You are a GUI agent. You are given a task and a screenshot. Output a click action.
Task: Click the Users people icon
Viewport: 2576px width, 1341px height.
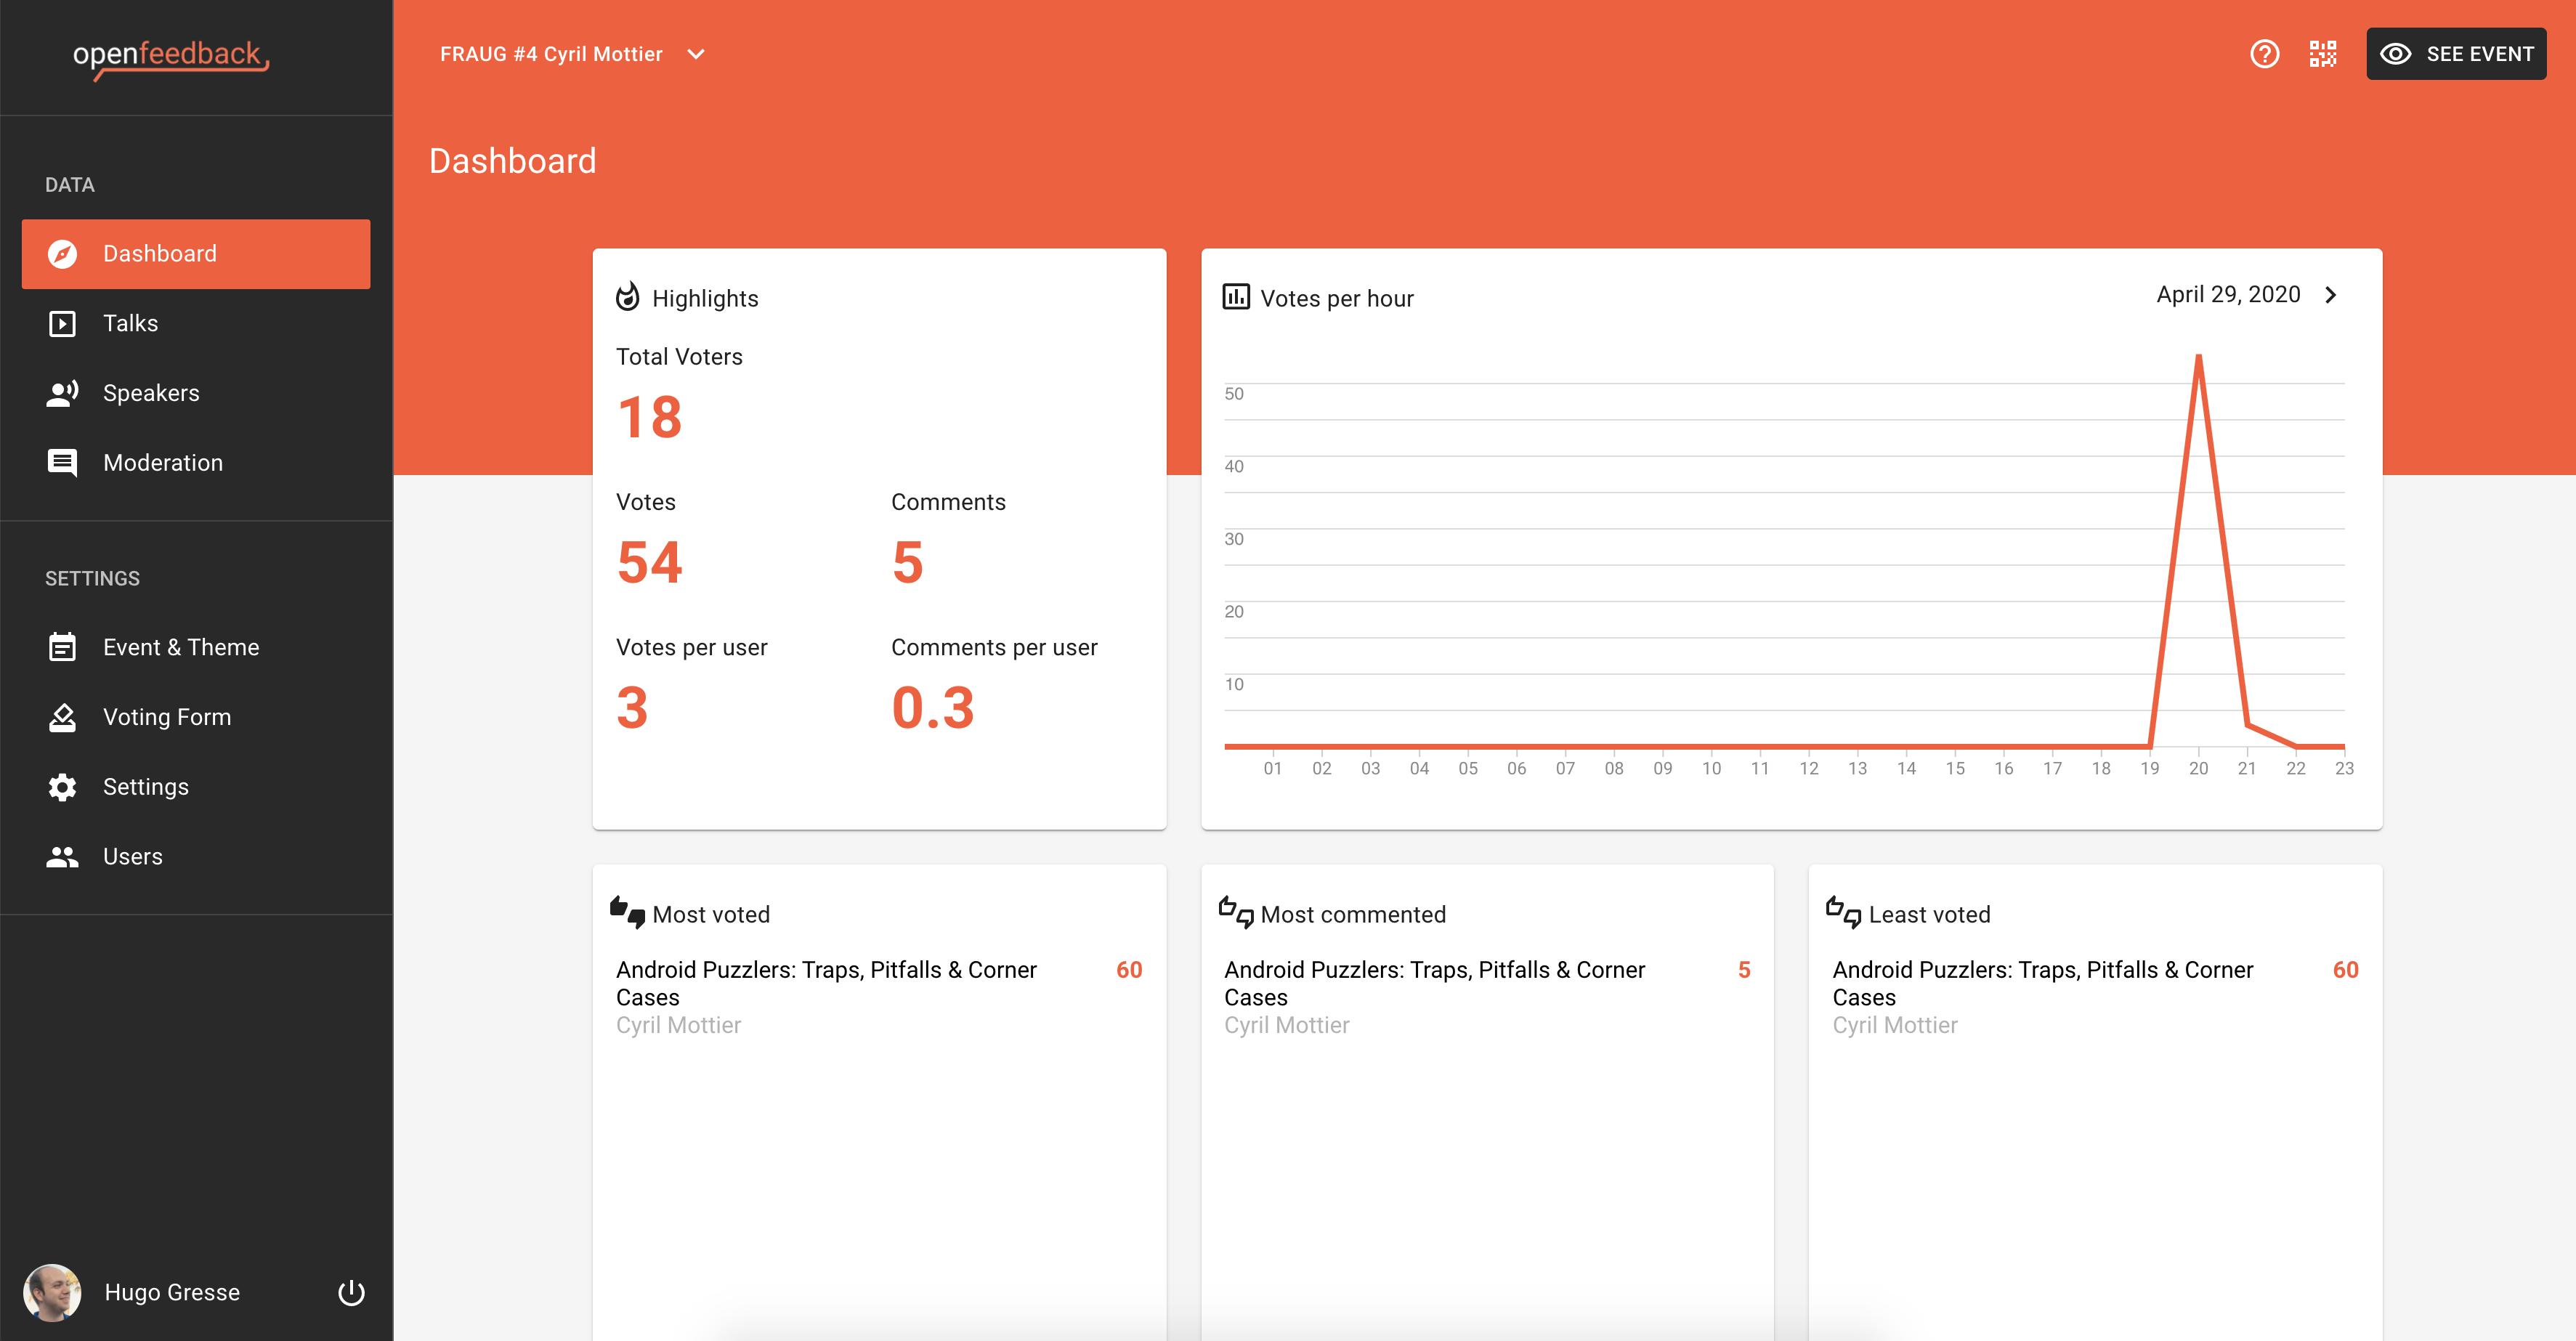pos(62,857)
